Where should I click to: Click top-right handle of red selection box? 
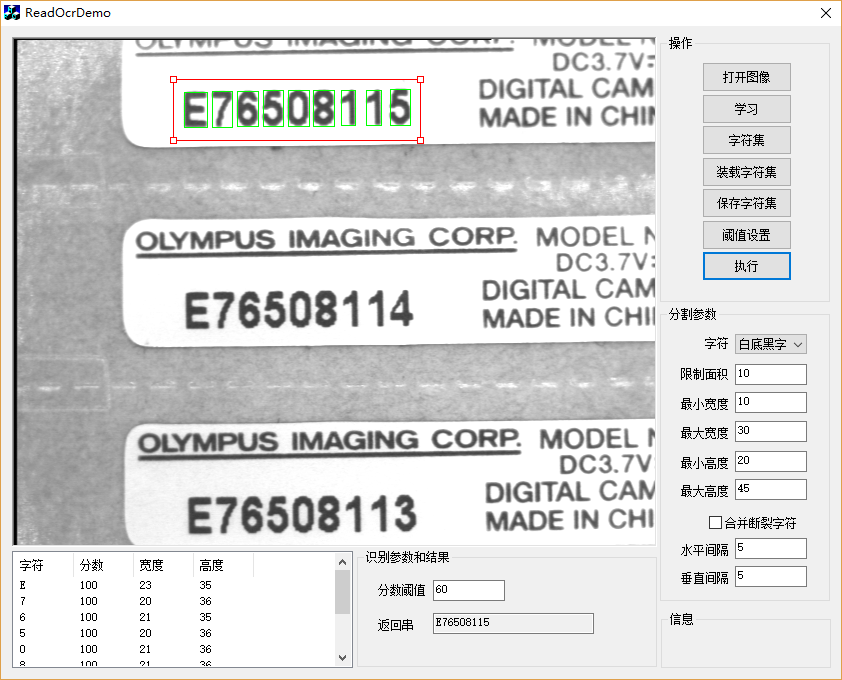click(x=420, y=79)
